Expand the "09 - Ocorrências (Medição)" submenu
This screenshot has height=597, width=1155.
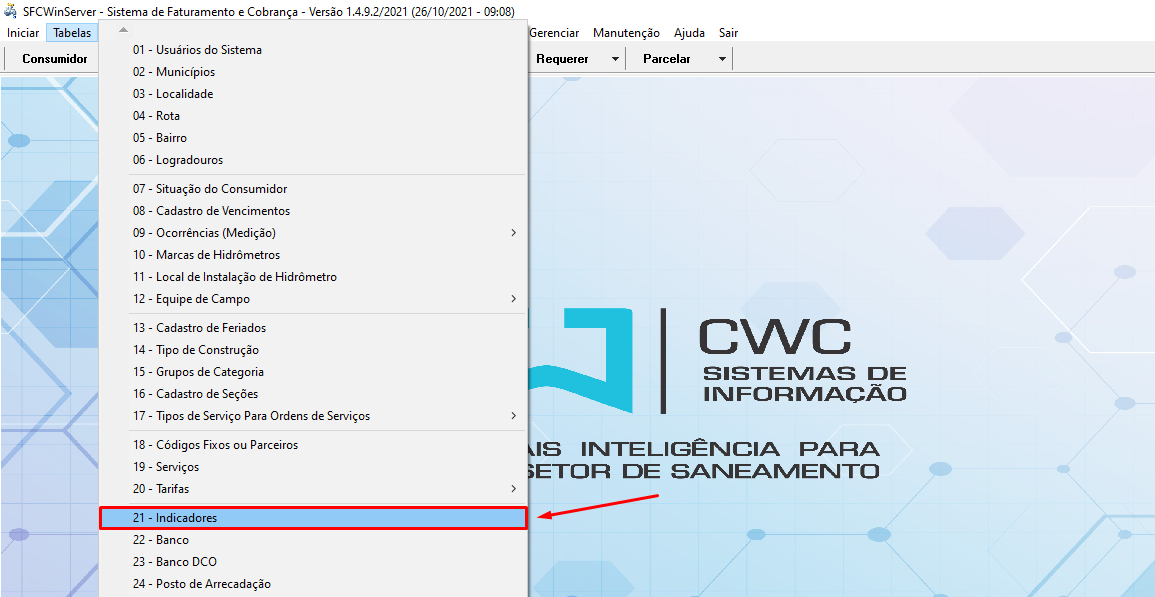pos(513,232)
